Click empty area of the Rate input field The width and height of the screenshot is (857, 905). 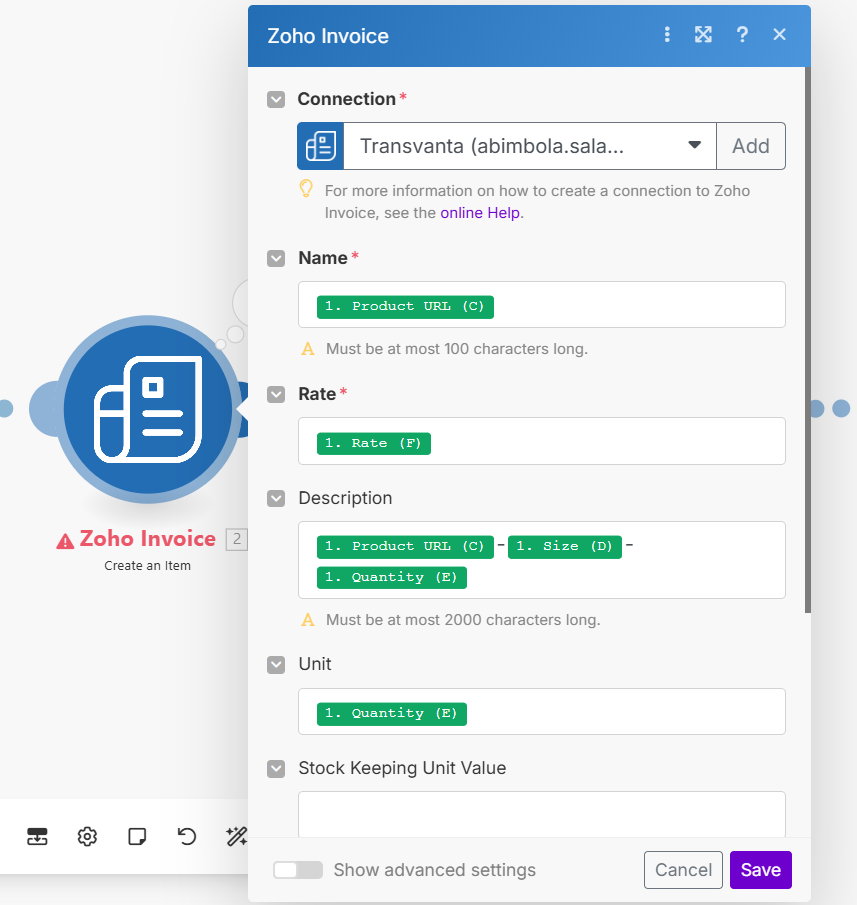[606, 441]
